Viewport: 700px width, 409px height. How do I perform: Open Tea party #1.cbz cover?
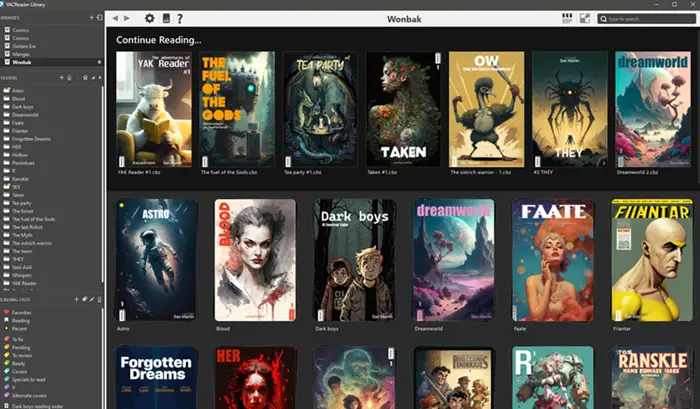pyautogui.click(x=320, y=109)
